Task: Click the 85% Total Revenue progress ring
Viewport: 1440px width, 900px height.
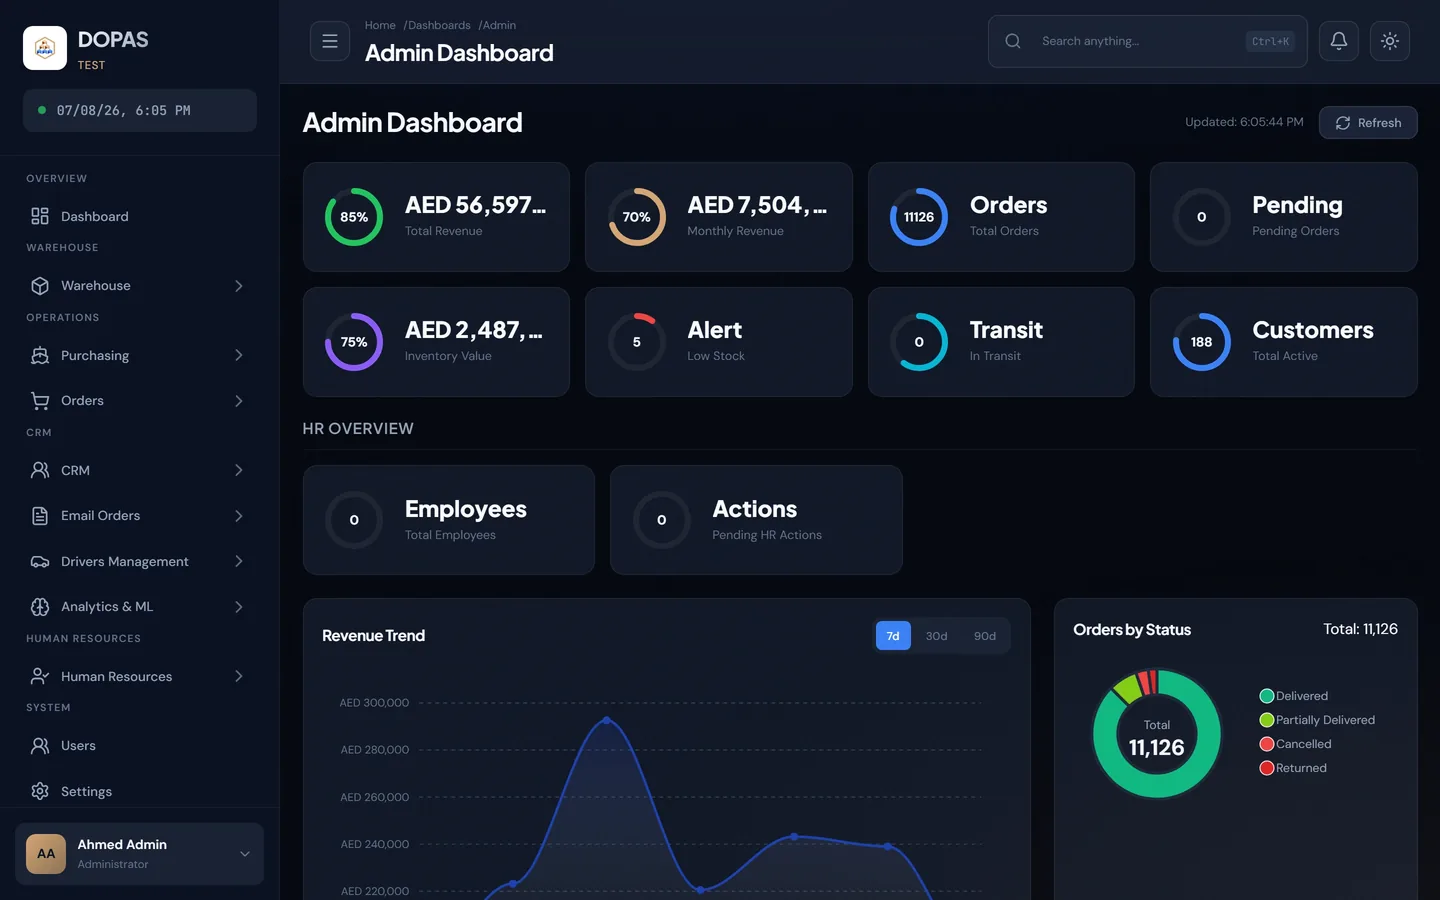Action: coord(354,217)
